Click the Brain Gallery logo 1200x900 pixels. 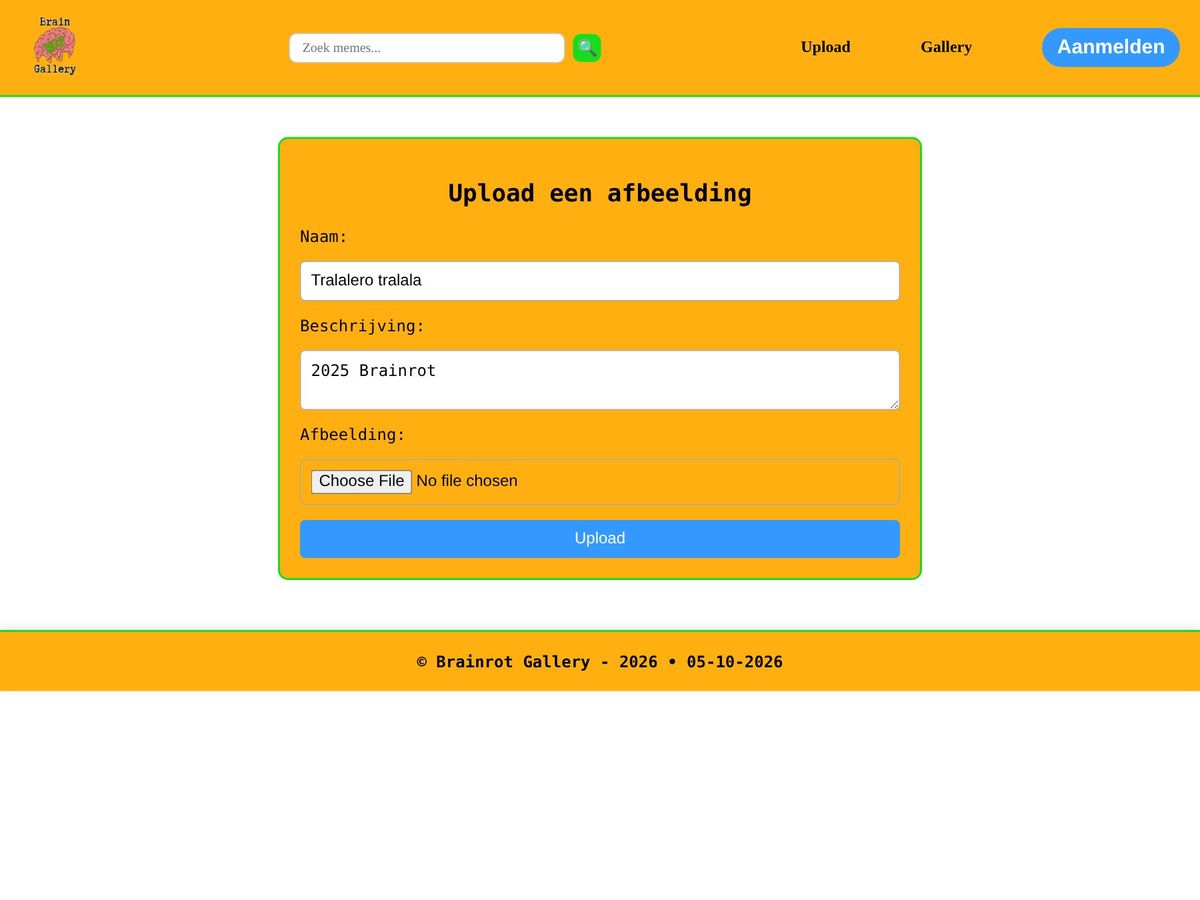coord(55,46)
